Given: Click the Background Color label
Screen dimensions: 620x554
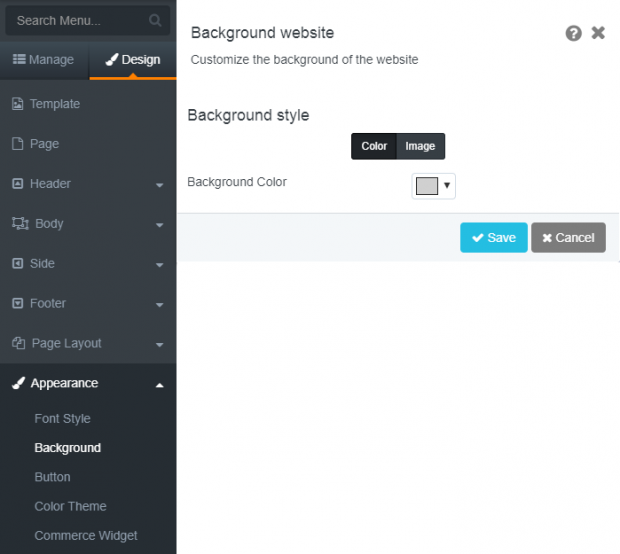Looking at the screenshot, I should click(237, 182).
